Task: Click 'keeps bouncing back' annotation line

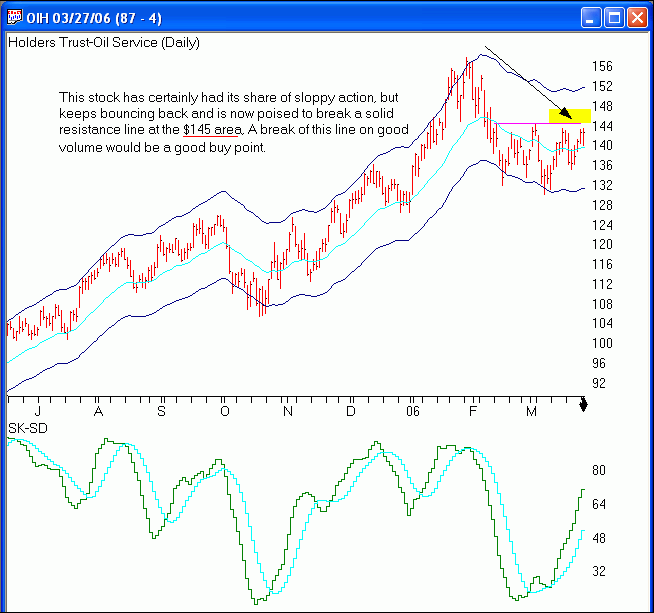Action: (226, 113)
